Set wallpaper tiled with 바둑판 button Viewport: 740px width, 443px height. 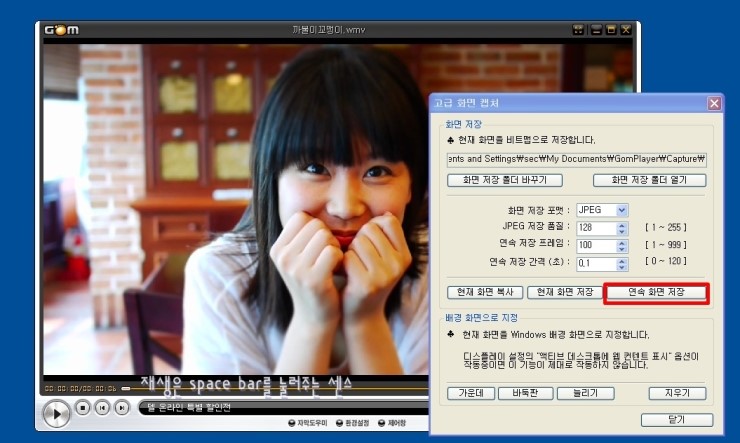coord(525,393)
